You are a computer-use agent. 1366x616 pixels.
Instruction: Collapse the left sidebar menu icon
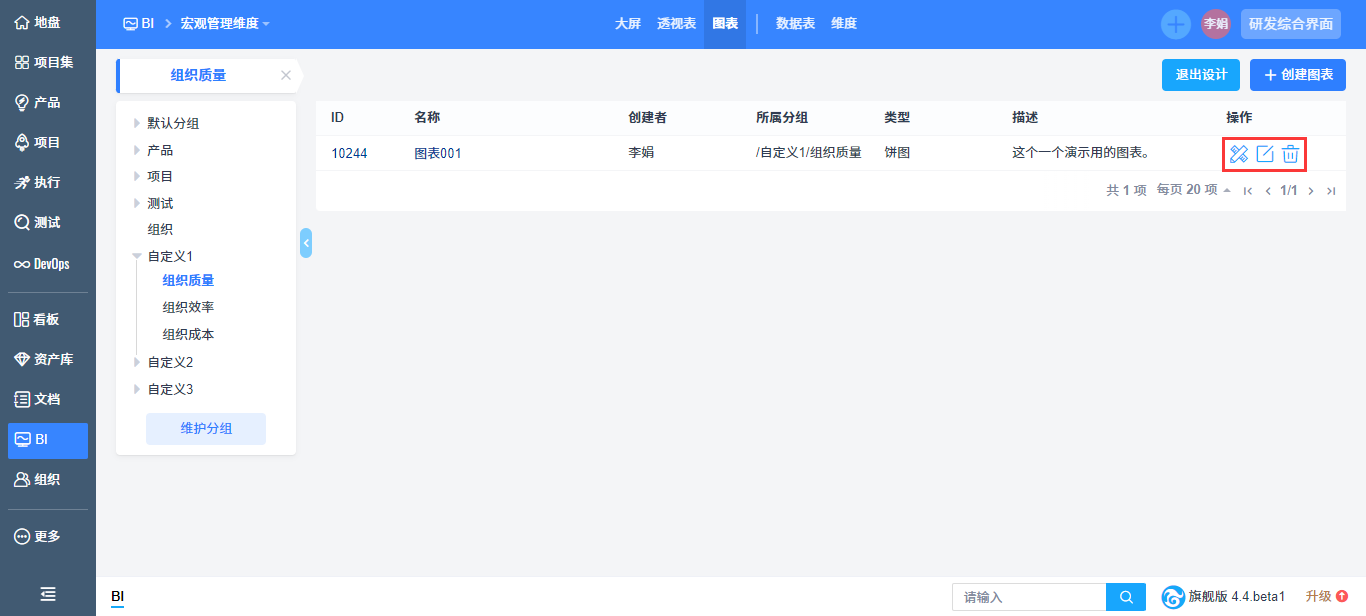[x=47, y=594]
